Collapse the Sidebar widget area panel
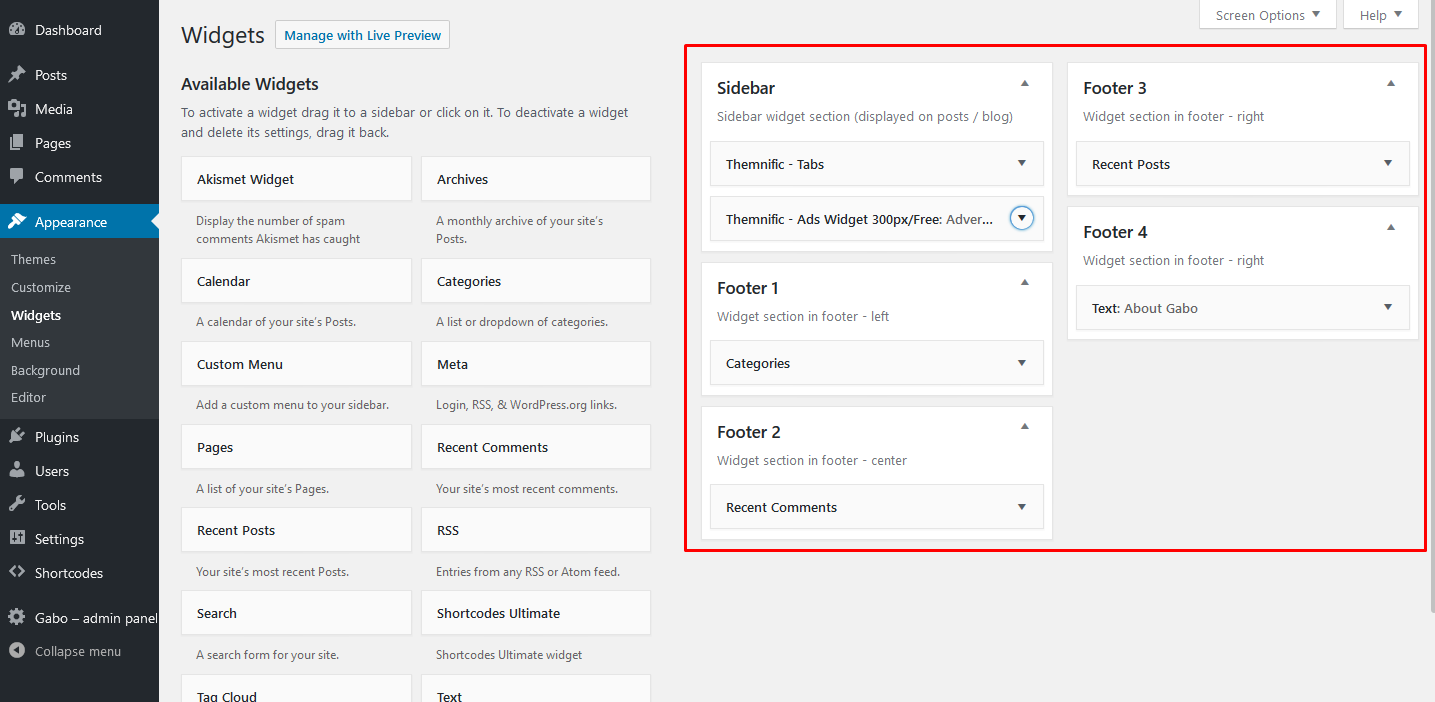Screen dimensions: 1435x702 [1024, 84]
